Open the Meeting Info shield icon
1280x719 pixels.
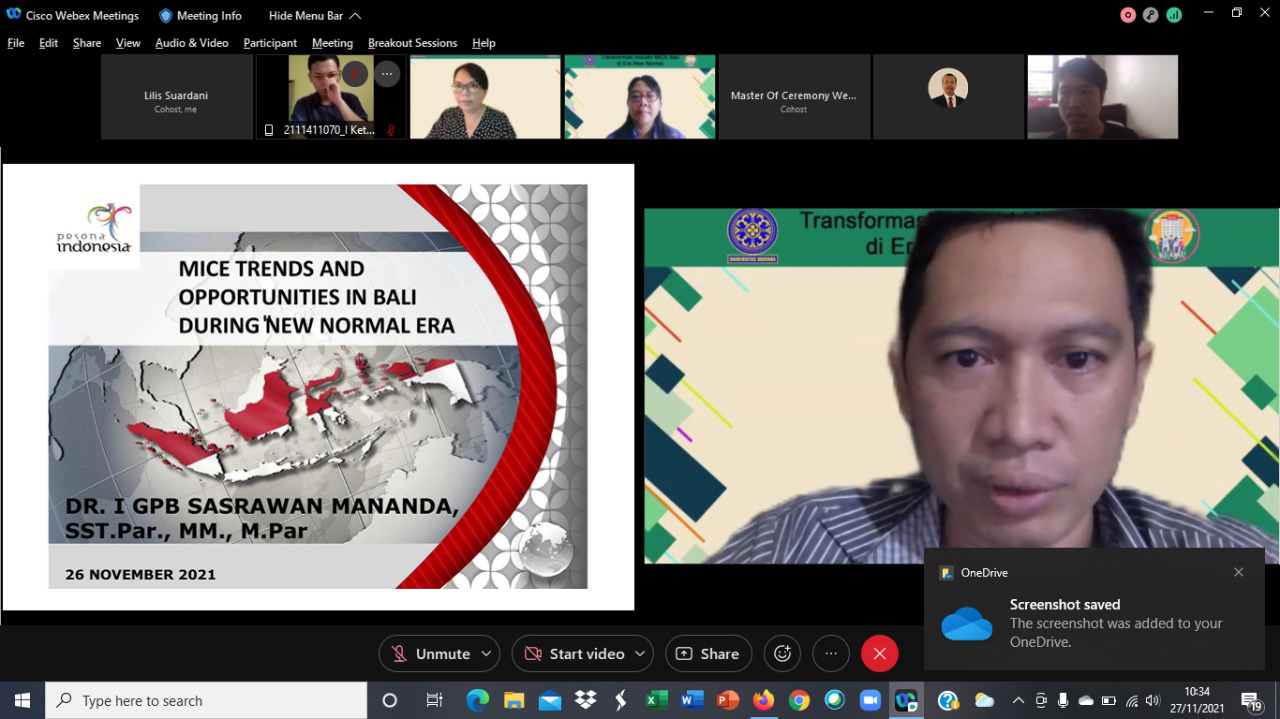166,16
